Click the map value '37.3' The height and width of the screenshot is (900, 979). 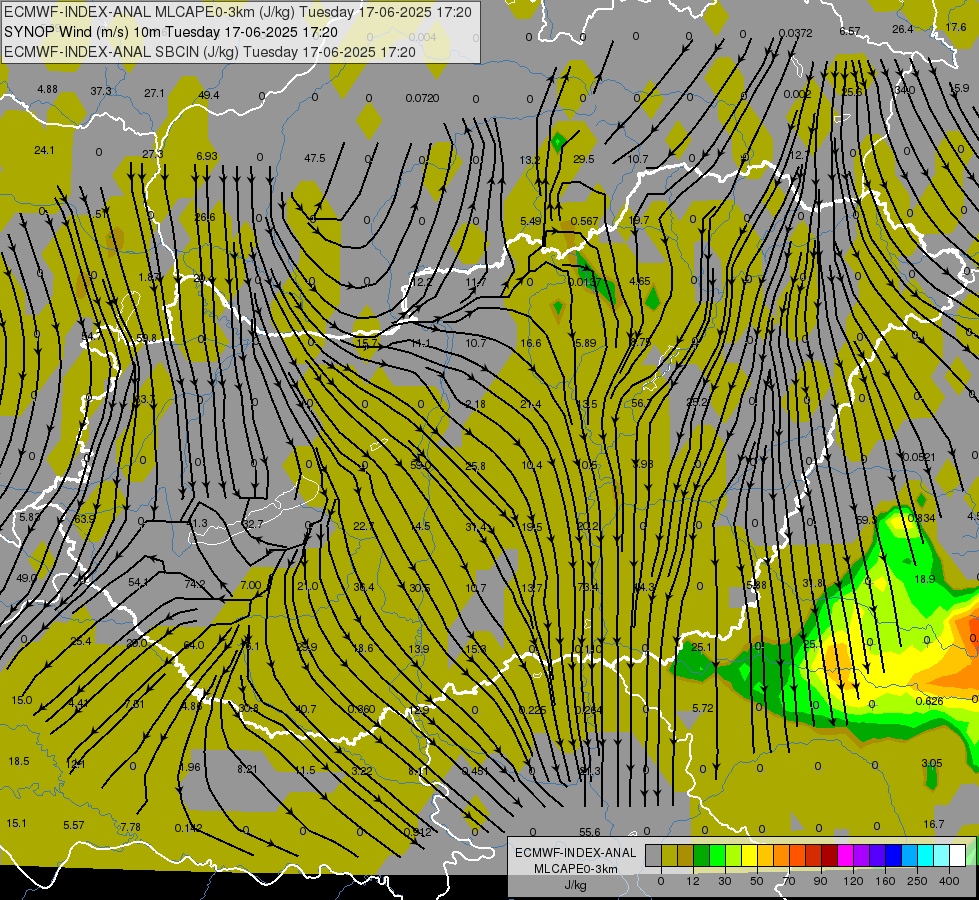[x=101, y=91]
